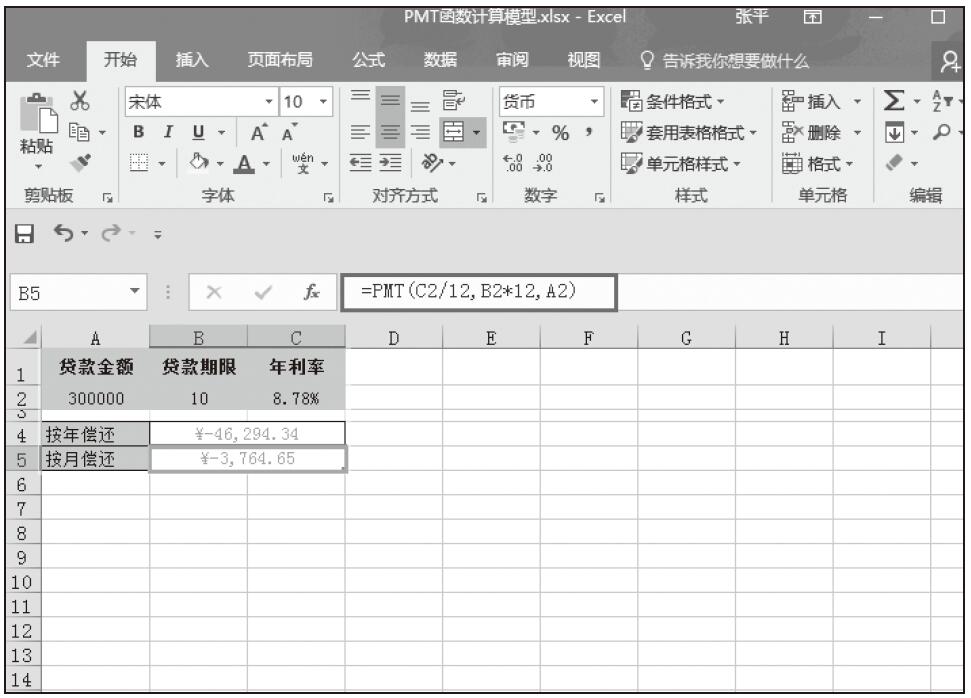
Task: Open the 文件 menu
Action: [44, 60]
